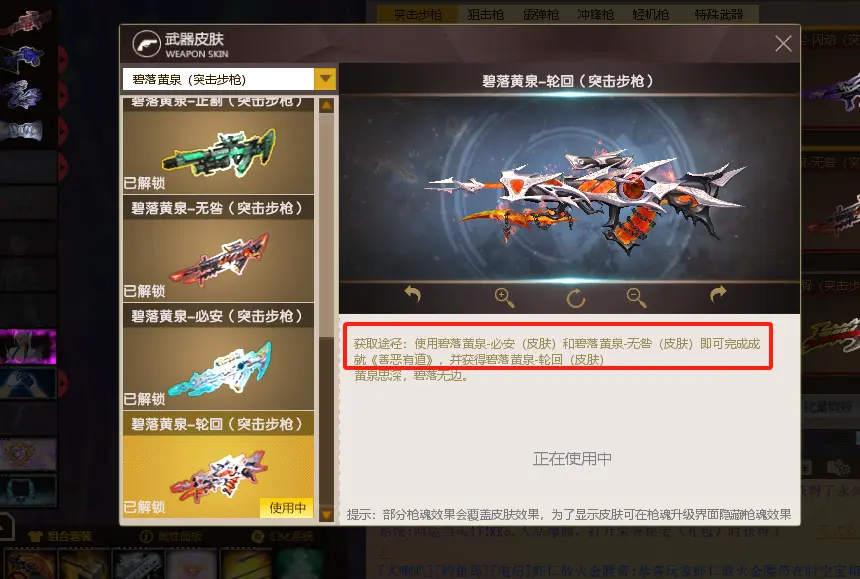Click the rotate-left arrow under the weapon preview
Image resolution: width=860 pixels, height=579 pixels.
tap(412, 294)
